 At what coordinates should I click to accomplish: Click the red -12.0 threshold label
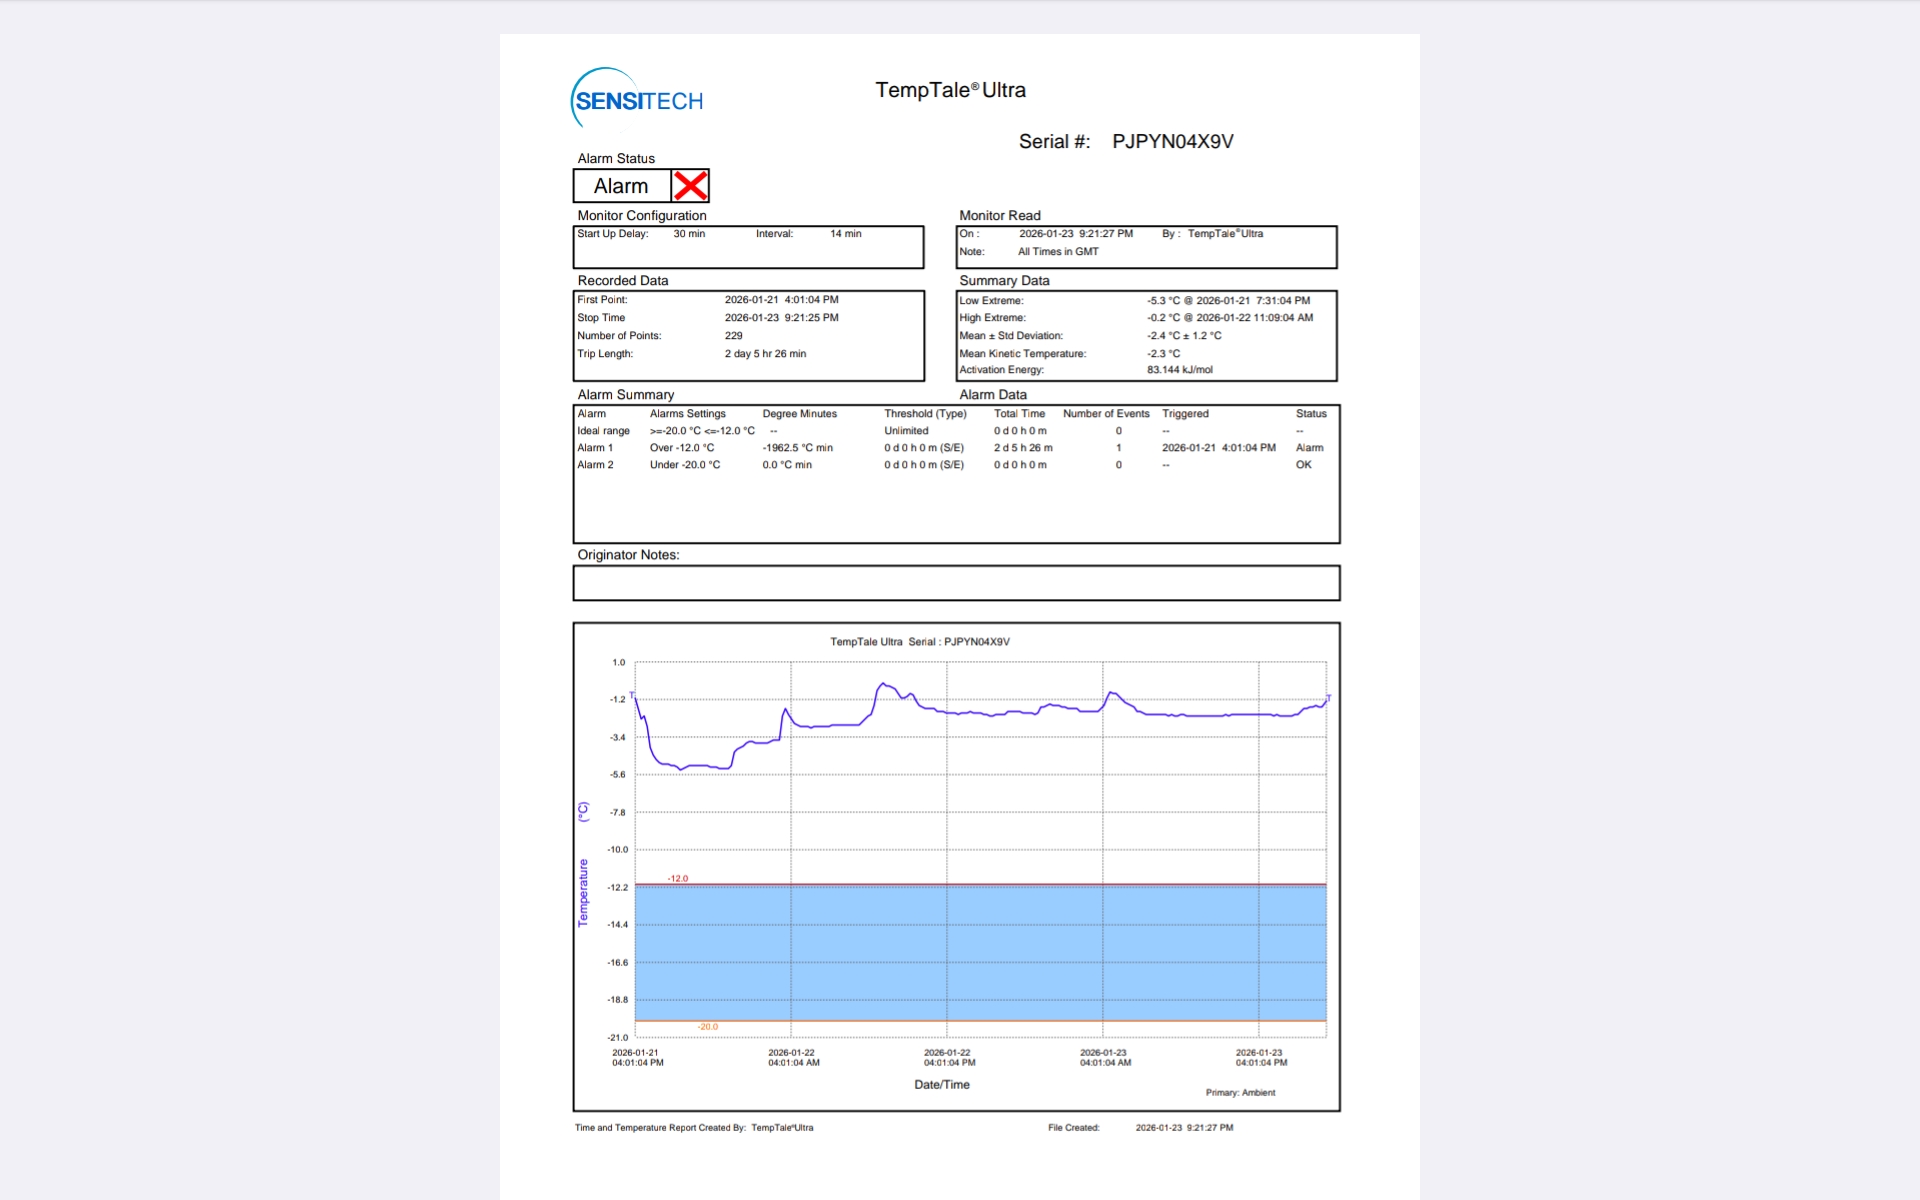pos(678,879)
